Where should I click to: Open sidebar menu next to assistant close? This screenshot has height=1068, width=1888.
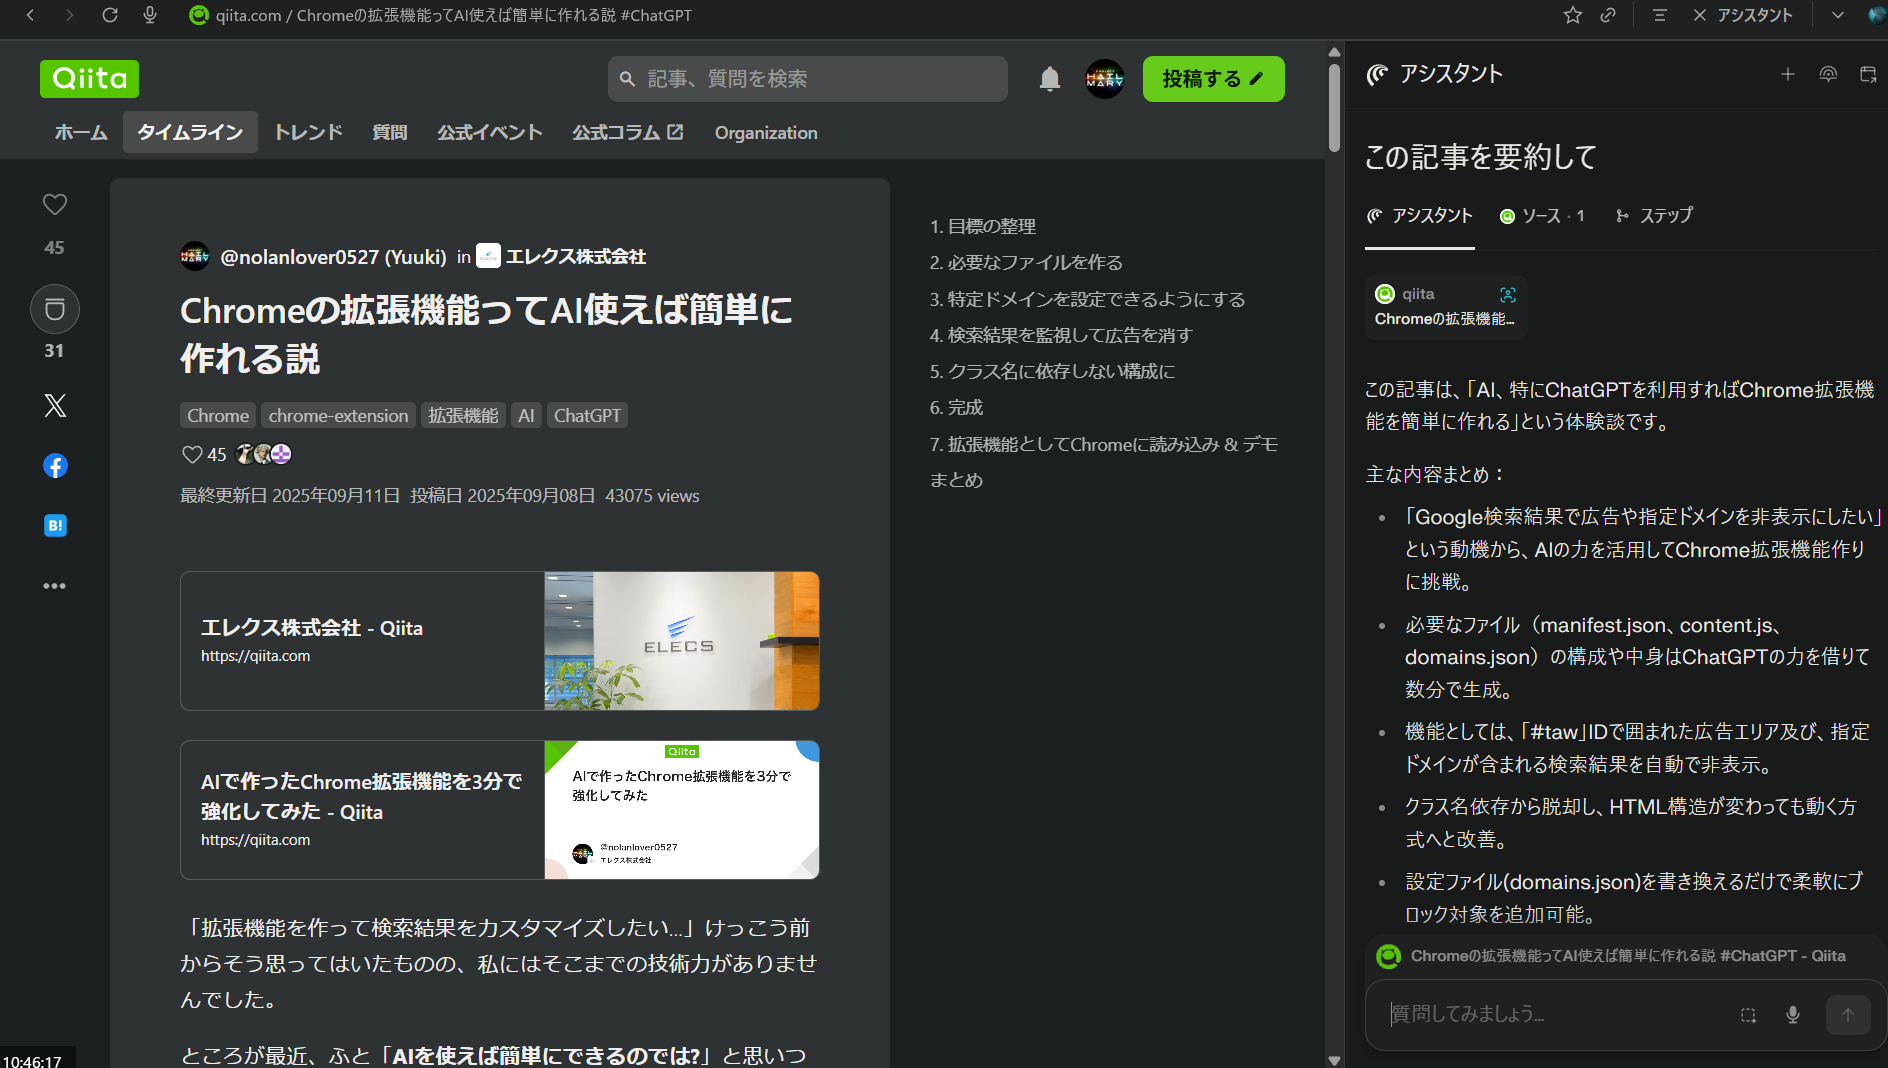point(1659,15)
